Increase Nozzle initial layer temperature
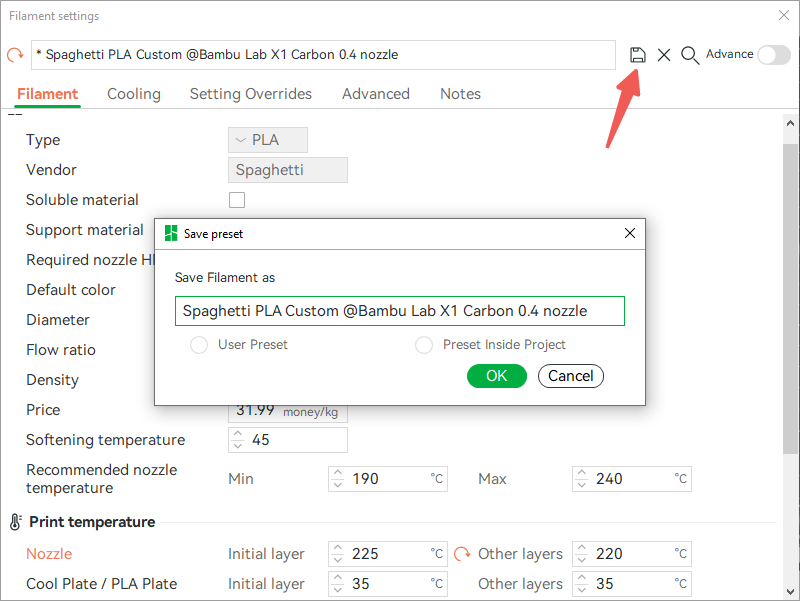This screenshot has height=601, width=800. click(x=338, y=548)
